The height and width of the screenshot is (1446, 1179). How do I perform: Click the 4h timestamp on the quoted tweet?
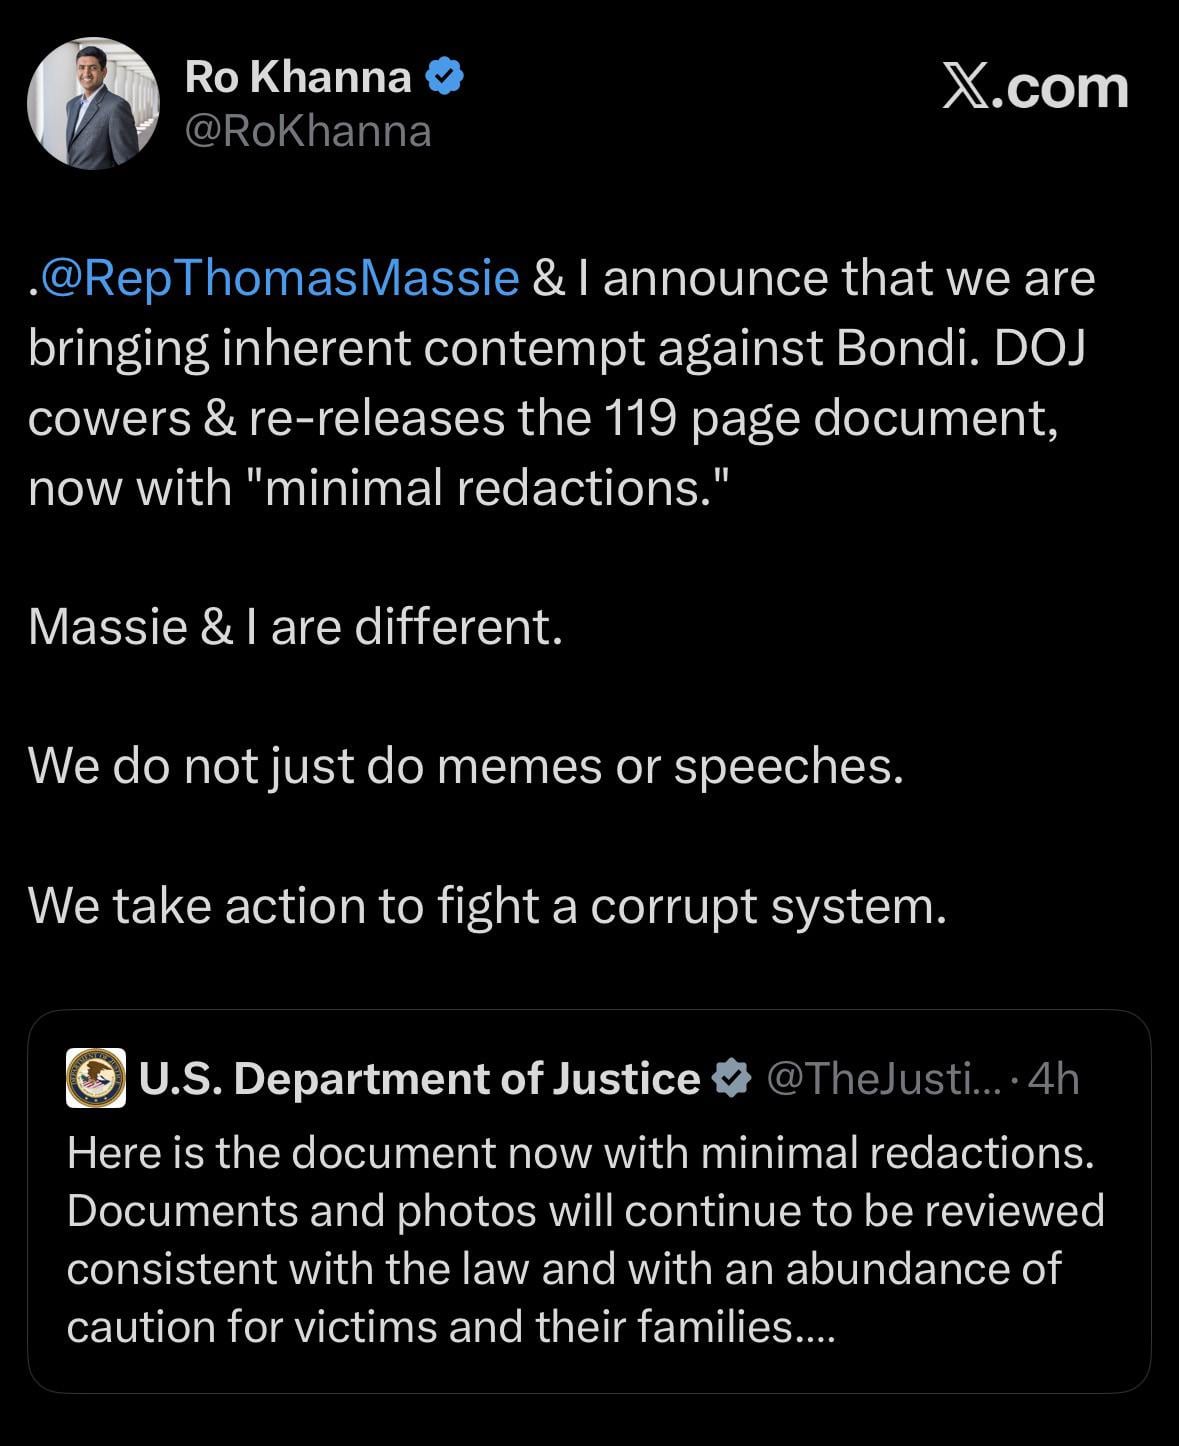[1053, 1078]
